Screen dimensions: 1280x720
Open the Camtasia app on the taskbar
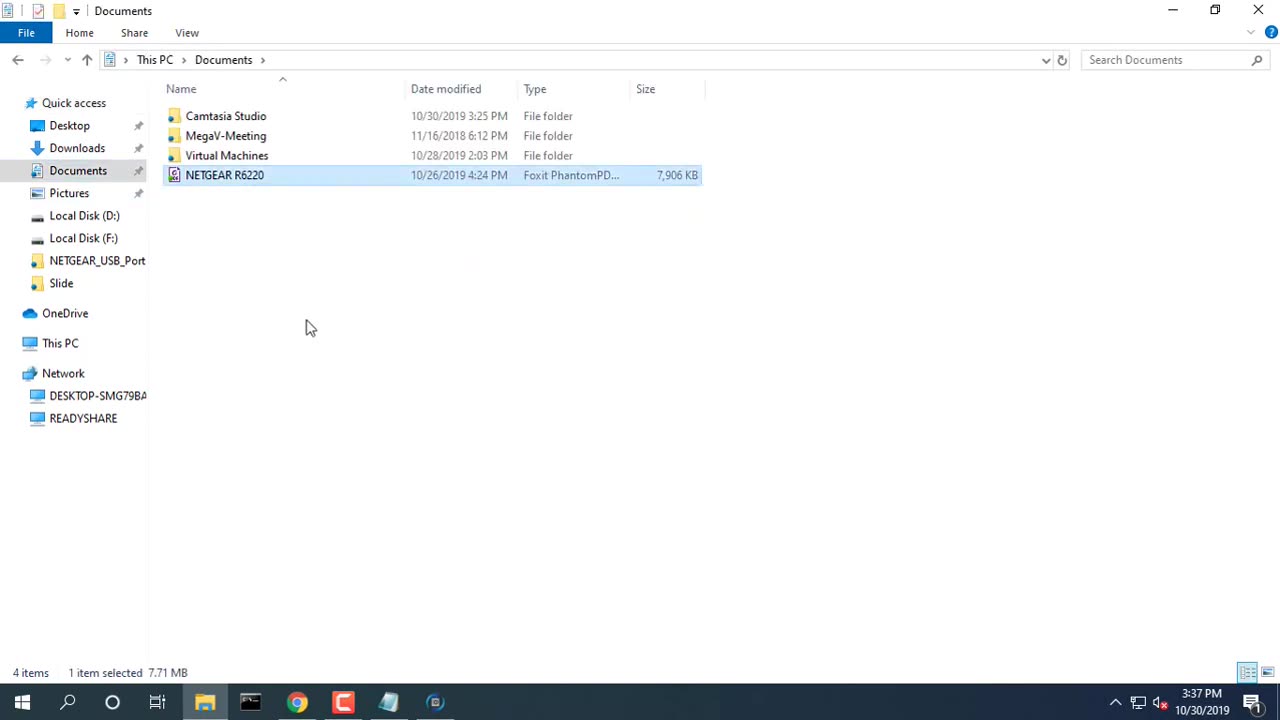click(x=343, y=702)
